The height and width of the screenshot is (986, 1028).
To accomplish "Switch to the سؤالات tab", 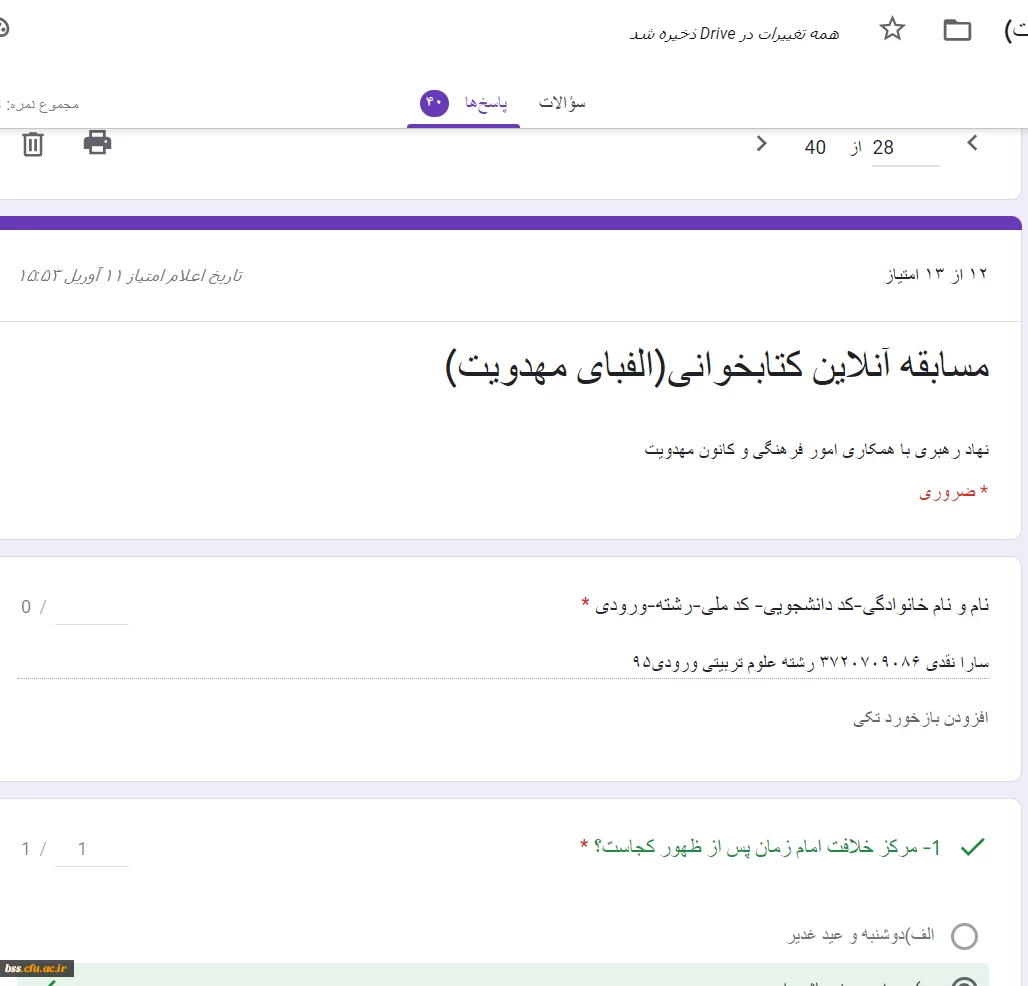I will coord(562,103).
